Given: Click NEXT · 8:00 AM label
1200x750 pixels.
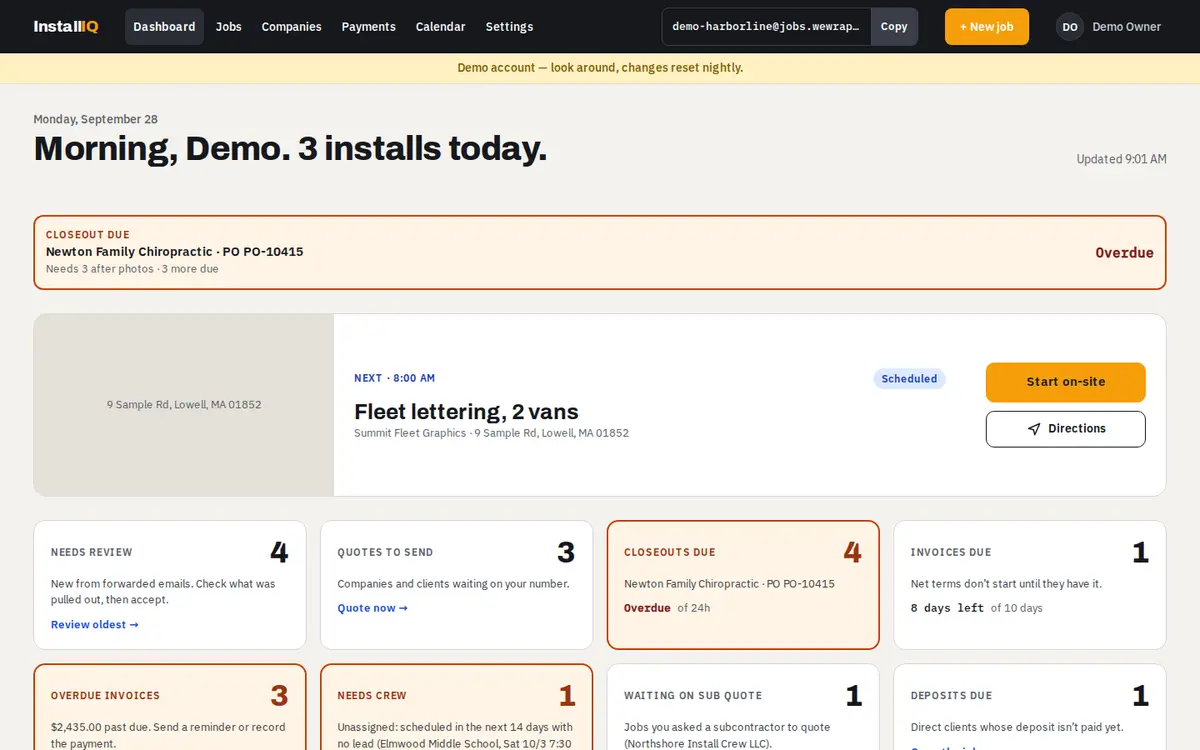Looking at the screenshot, I should [x=394, y=378].
